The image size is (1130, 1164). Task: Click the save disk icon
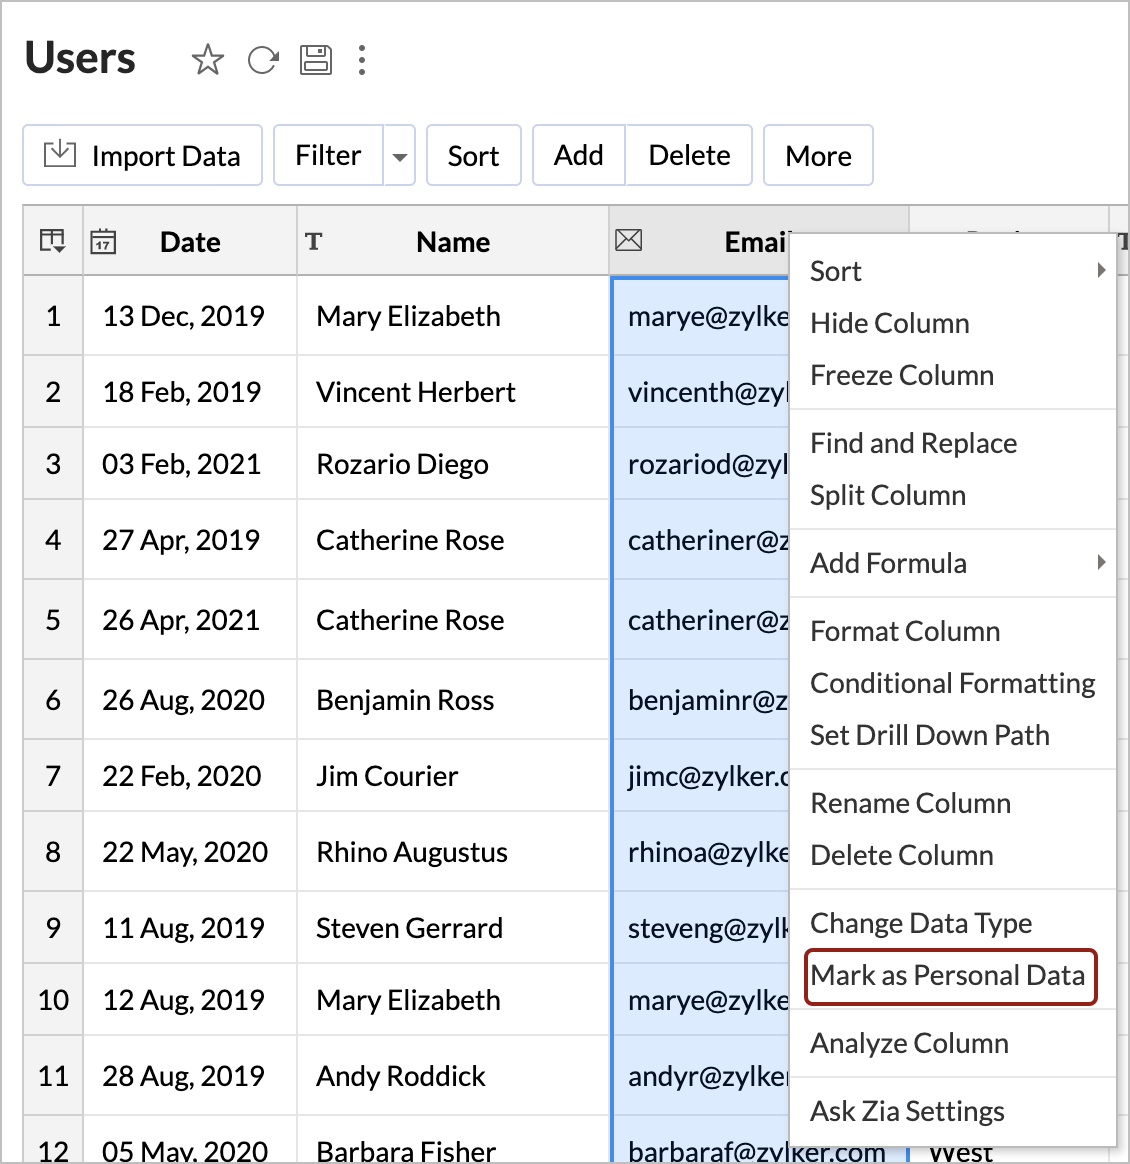click(316, 60)
